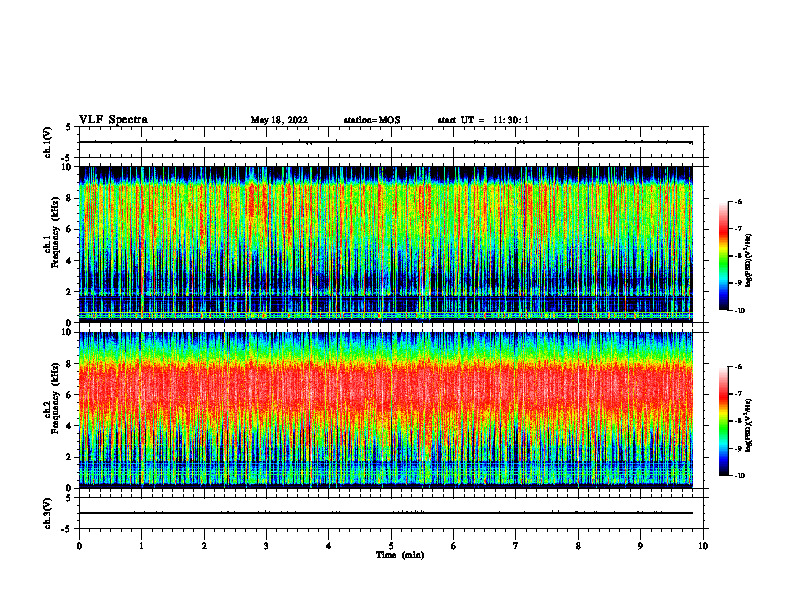Select the "May 18, 2022" date text

pyautogui.click(x=279, y=120)
